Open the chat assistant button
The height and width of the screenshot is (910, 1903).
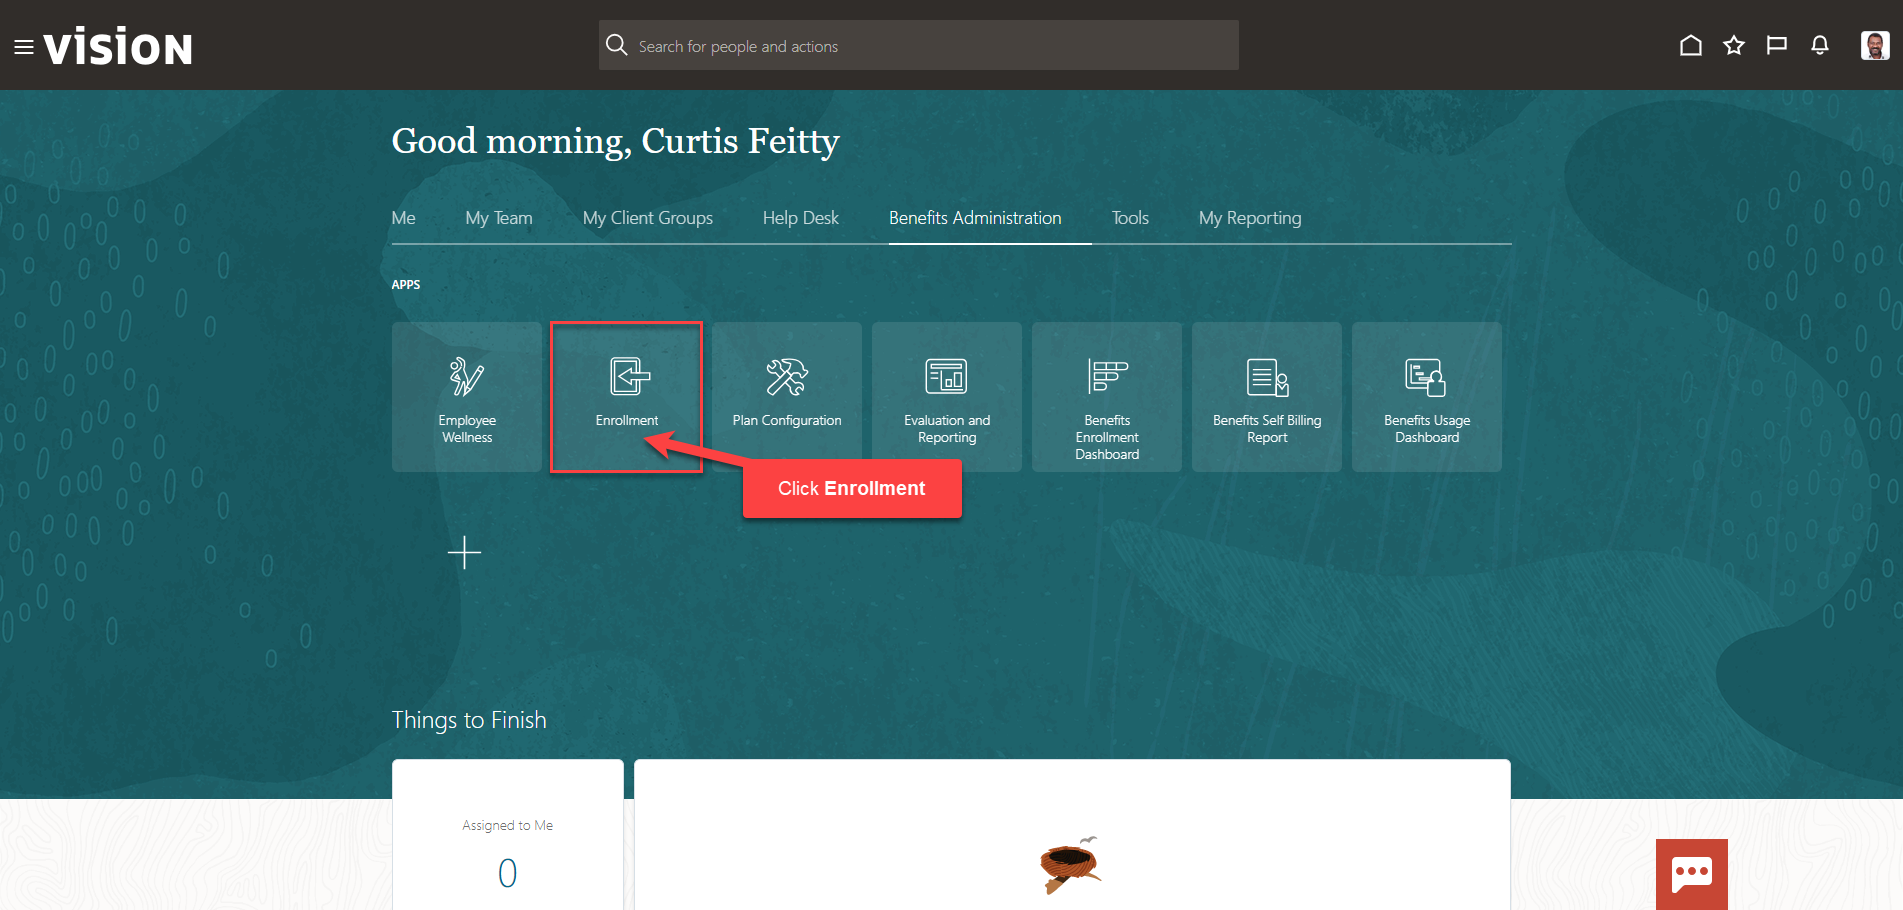tap(1692, 874)
